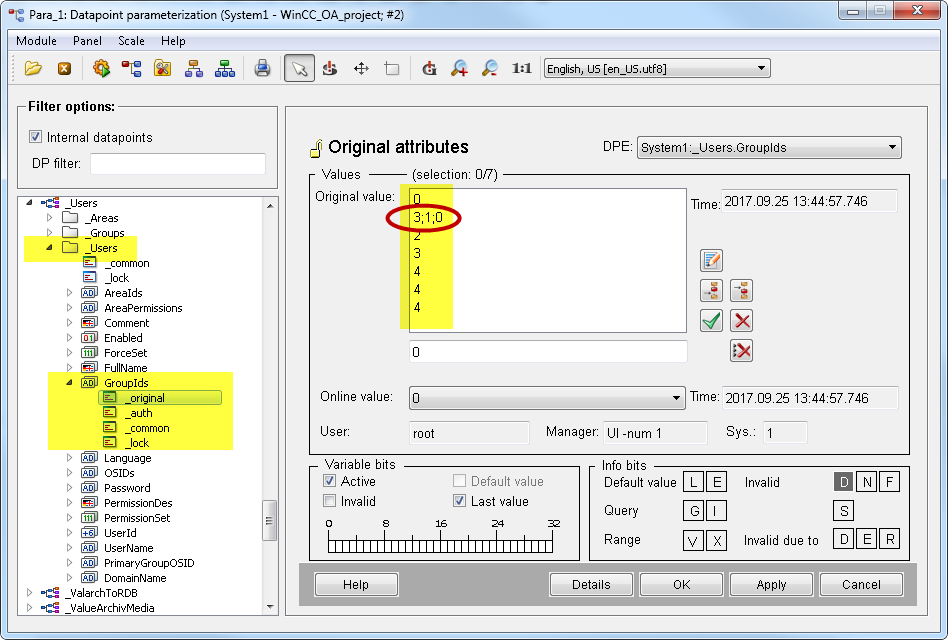Open the DPE dropdown System1:_Users.GroupIds
The height and width of the screenshot is (640, 948).
(x=768, y=148)
